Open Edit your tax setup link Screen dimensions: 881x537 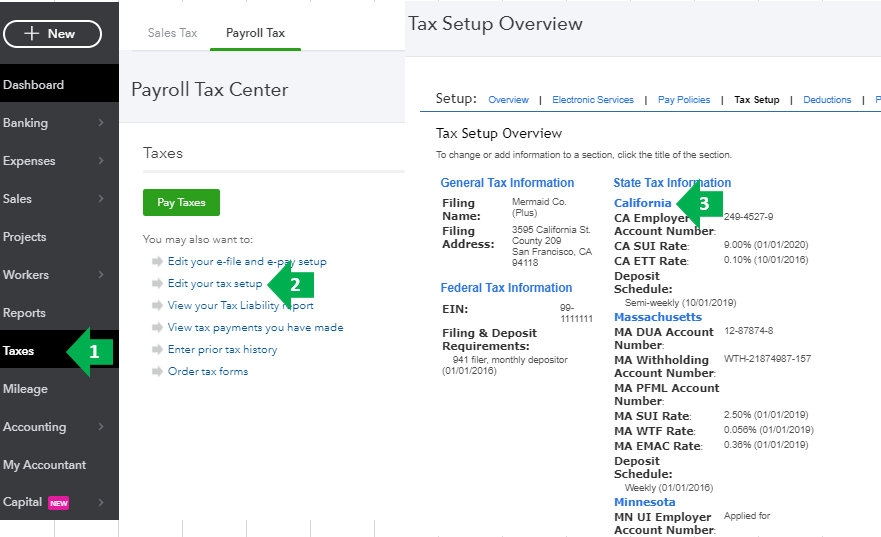(x=215, y=284)
